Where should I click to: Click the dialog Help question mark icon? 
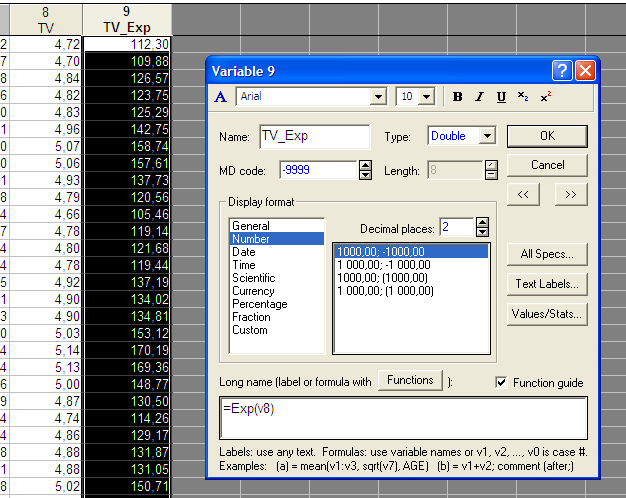(x=563, y=71)
